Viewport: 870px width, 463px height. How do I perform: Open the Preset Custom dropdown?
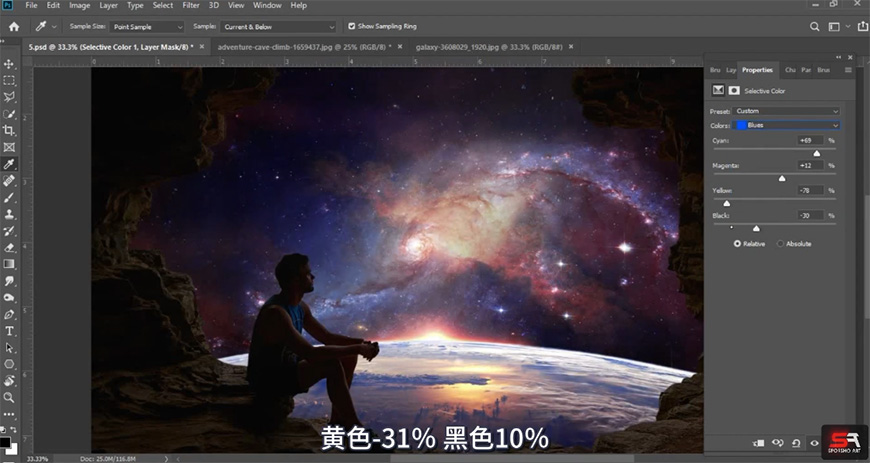click(786, 111)
